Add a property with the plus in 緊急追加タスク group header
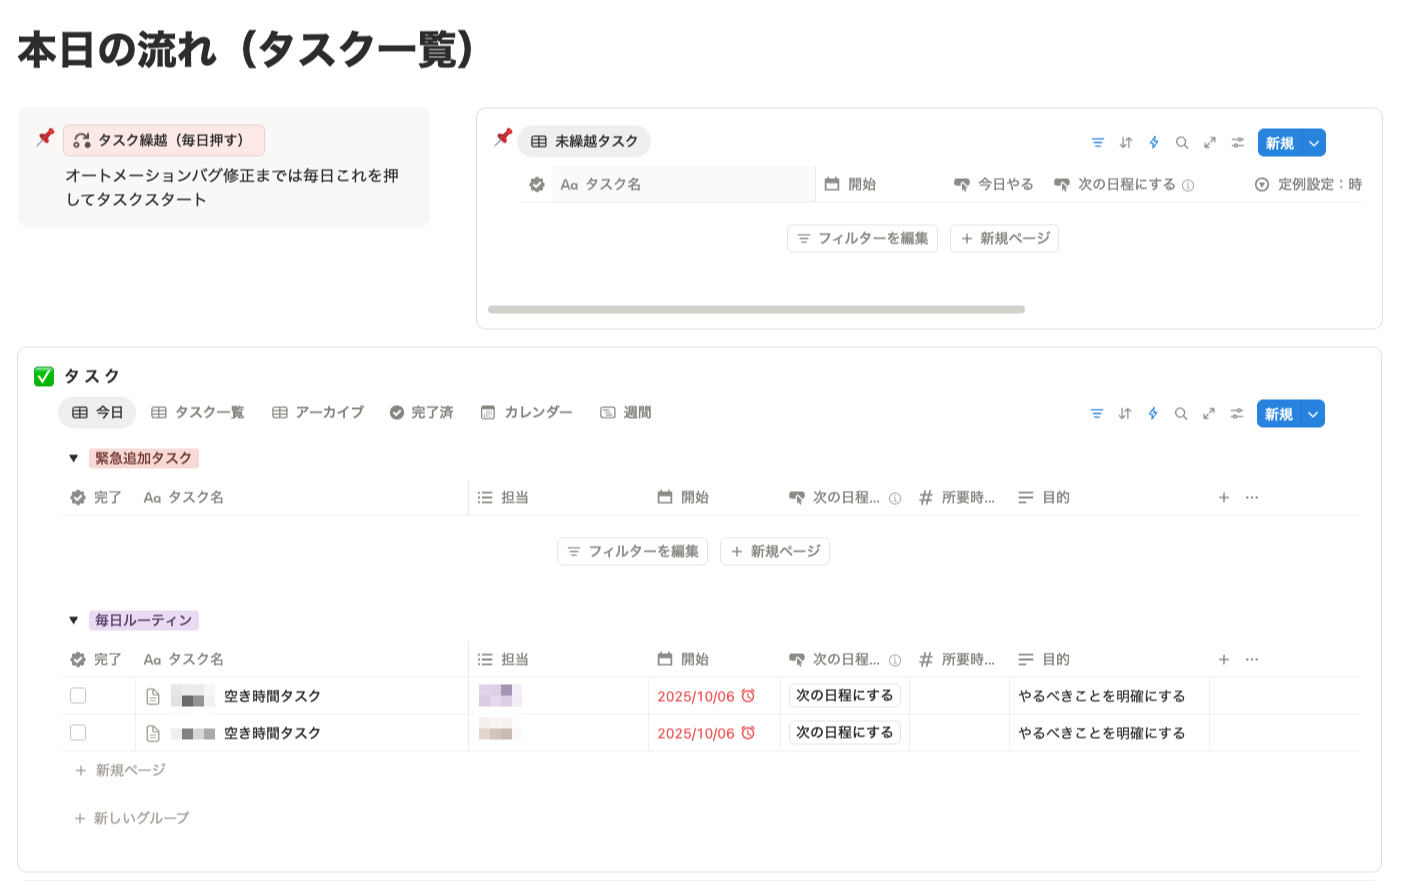This screenshot has height=881, width=1401. [1224, 497]
